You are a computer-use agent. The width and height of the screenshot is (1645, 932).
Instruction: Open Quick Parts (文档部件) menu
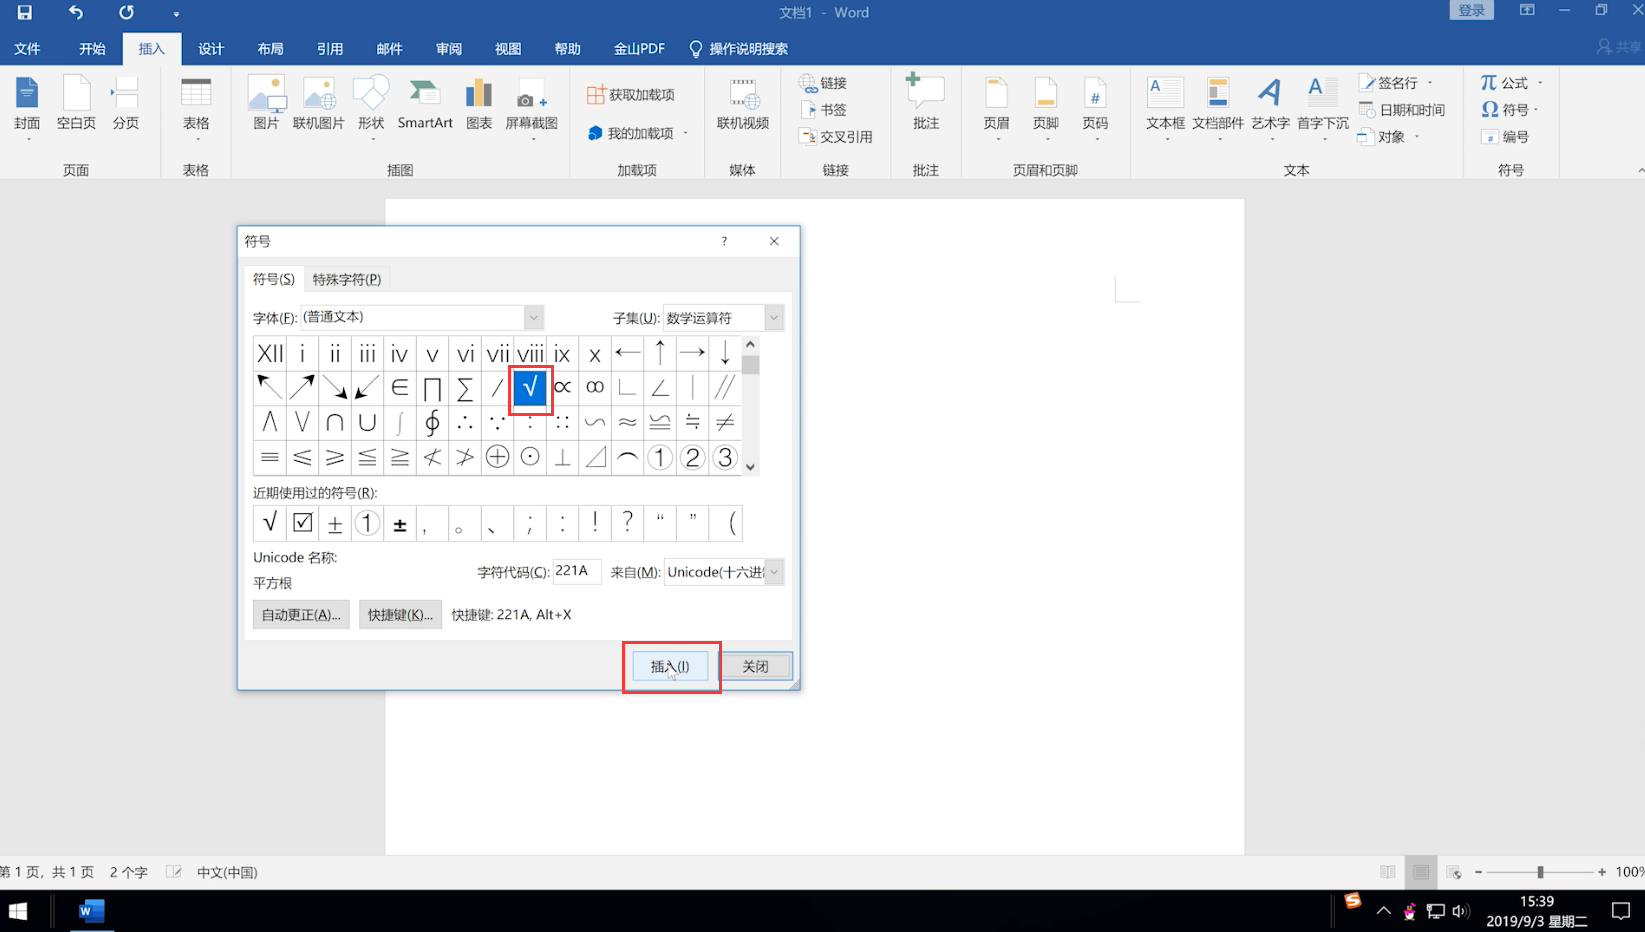(x=1218, y=108)
